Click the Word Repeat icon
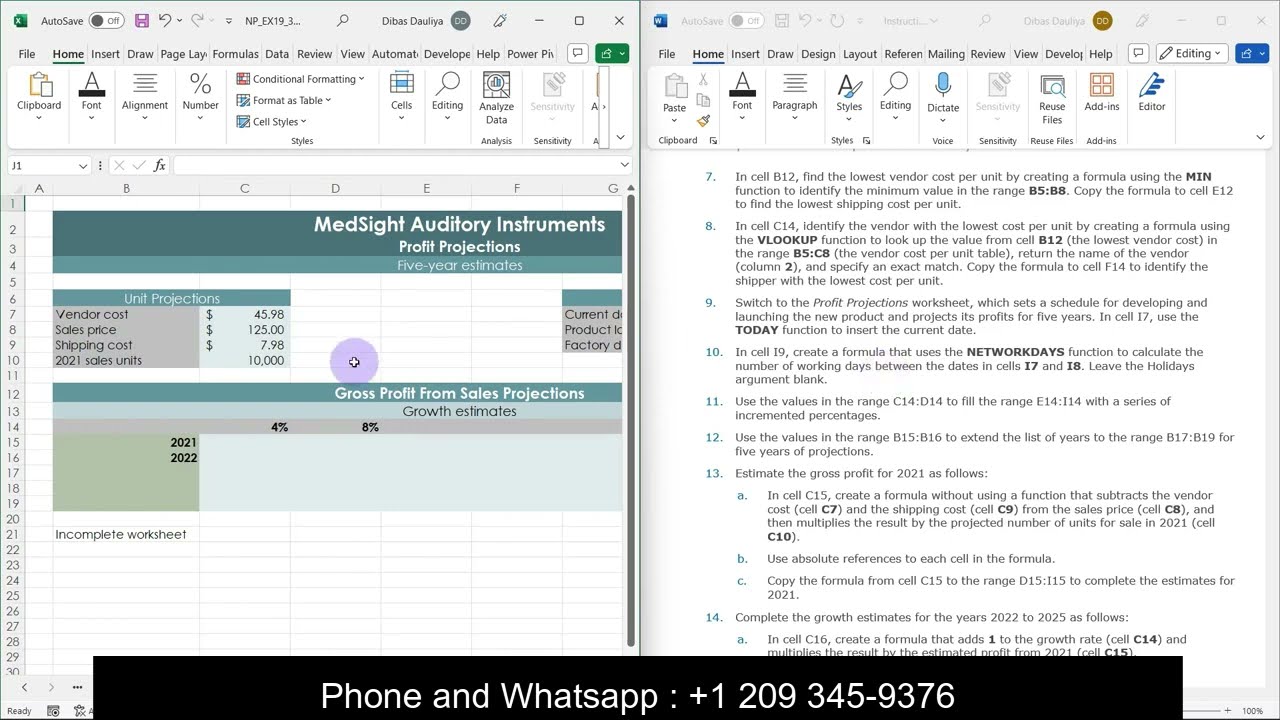 (x=836, y=21)
